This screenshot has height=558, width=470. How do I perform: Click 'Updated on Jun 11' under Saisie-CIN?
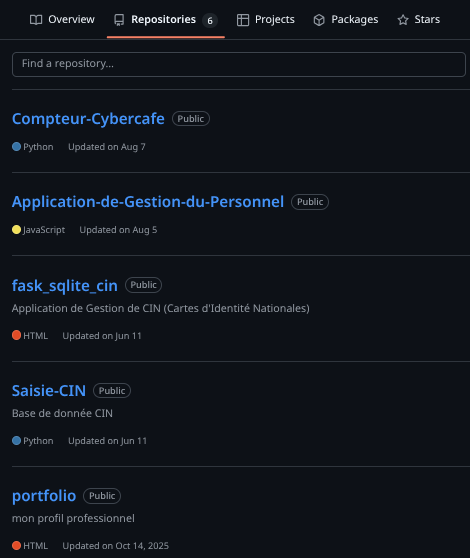pos(107,441)
